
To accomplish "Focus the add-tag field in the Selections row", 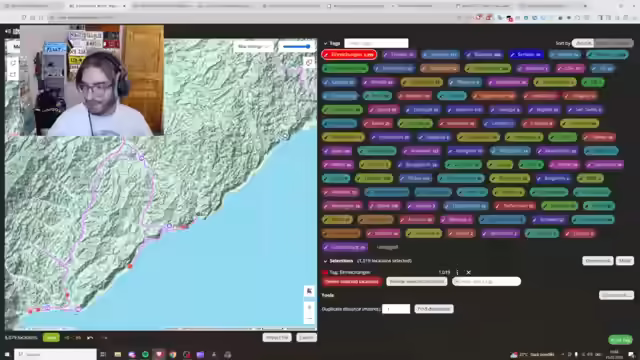I will [x=486, y=282].
